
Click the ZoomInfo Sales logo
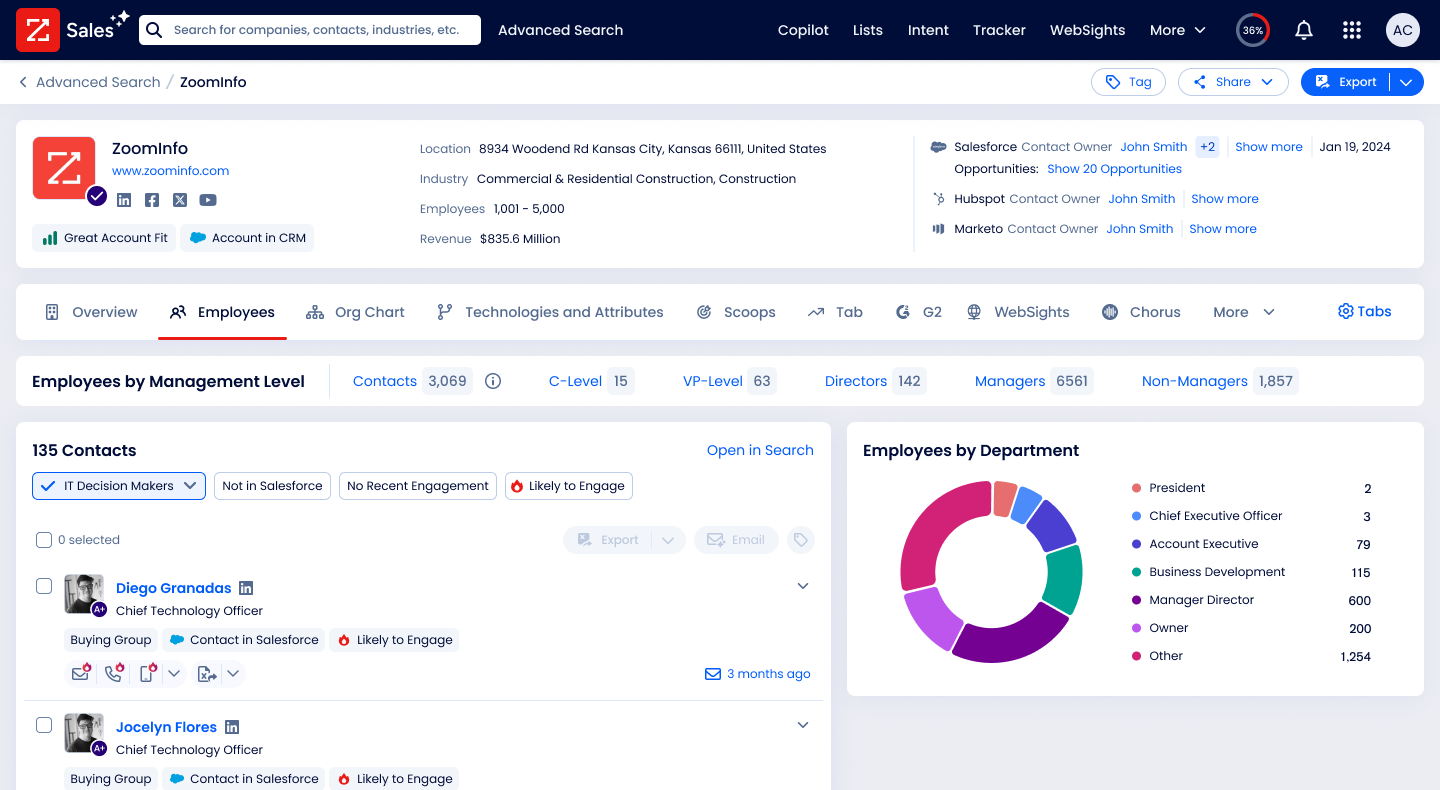click(72, 30)
